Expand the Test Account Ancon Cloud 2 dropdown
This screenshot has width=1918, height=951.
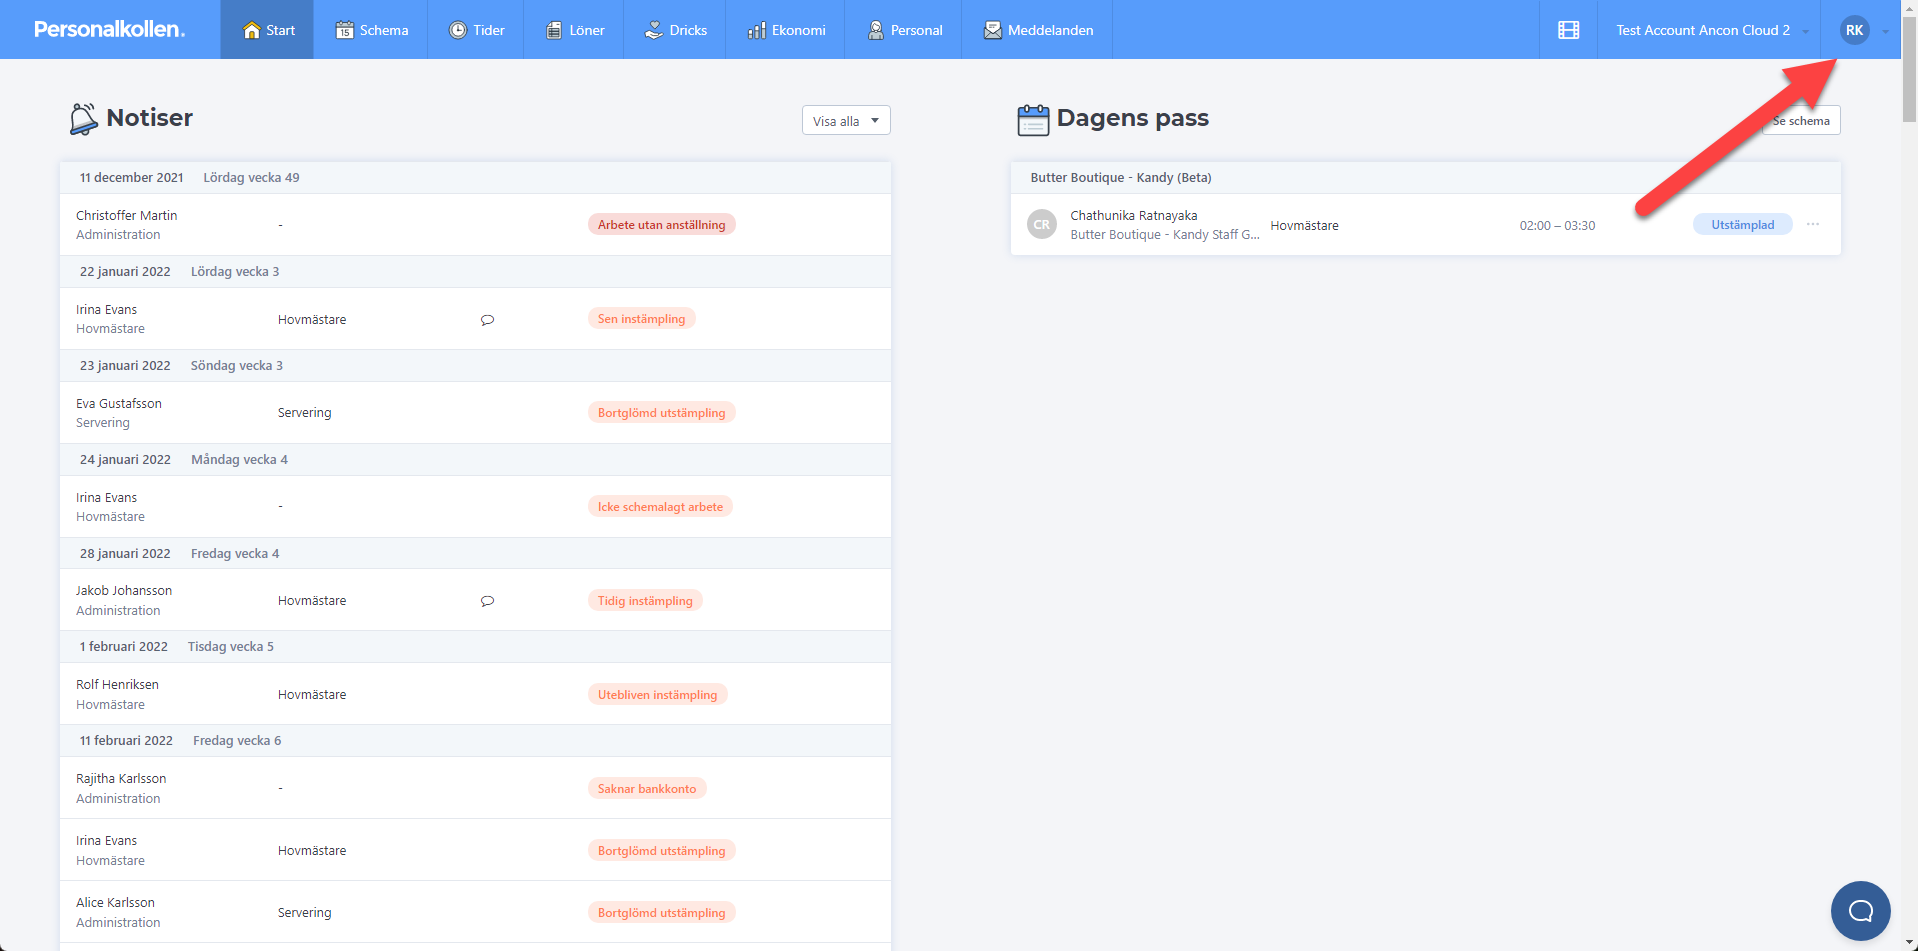[1711, 30]
